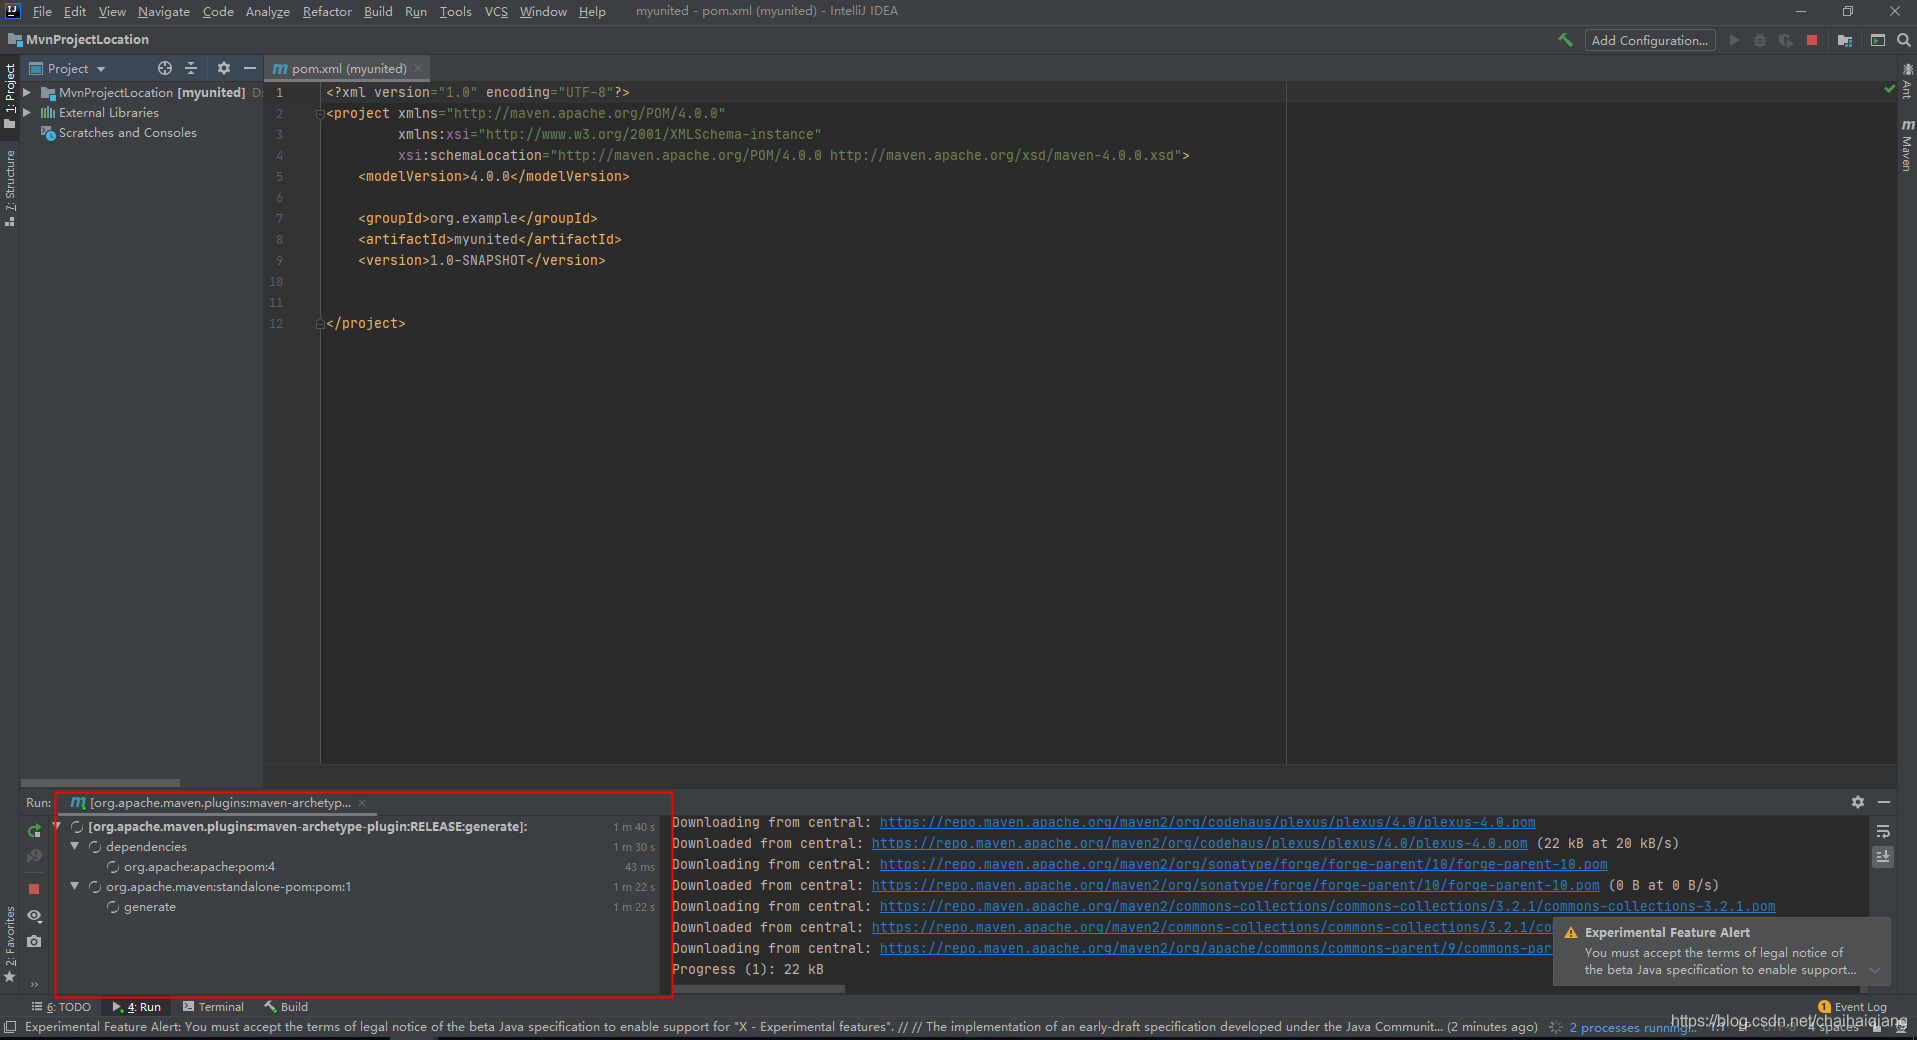Click green checkmark inspection indicator in editor
This screenshot has height=1040, width=1917.
[1889, 89]
